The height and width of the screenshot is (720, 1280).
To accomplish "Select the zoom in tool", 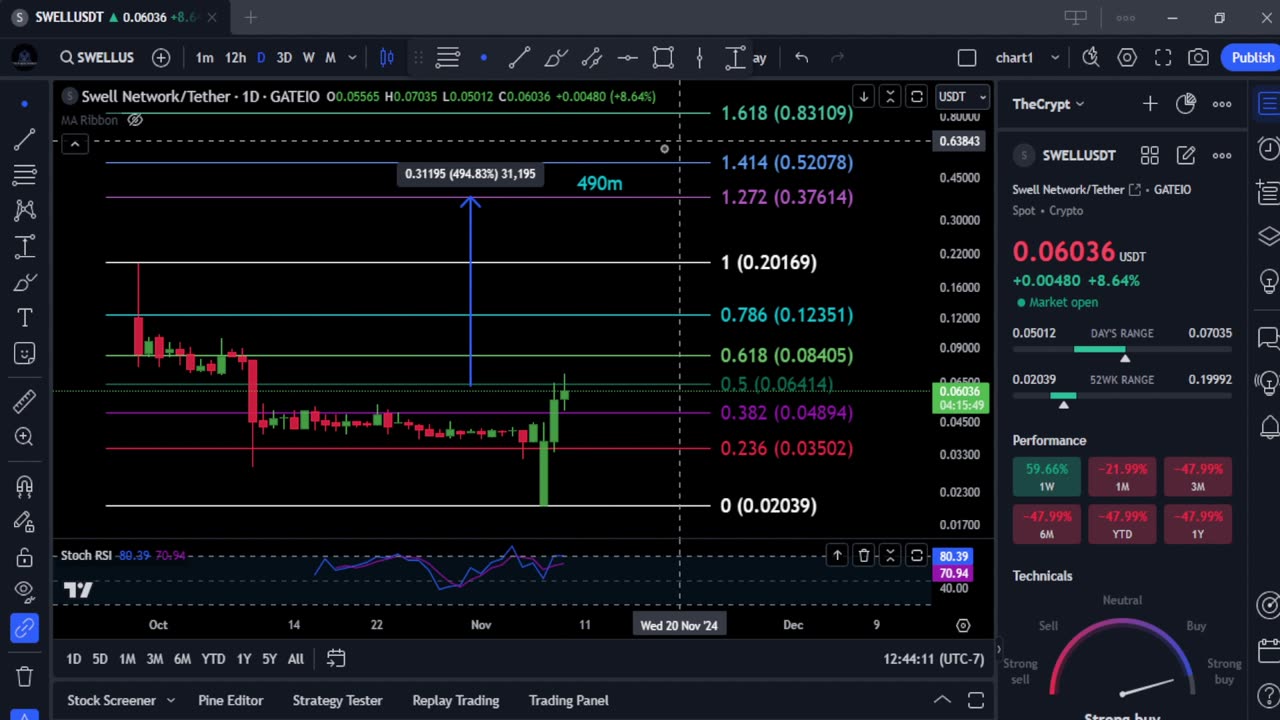I will click(25, 437).
